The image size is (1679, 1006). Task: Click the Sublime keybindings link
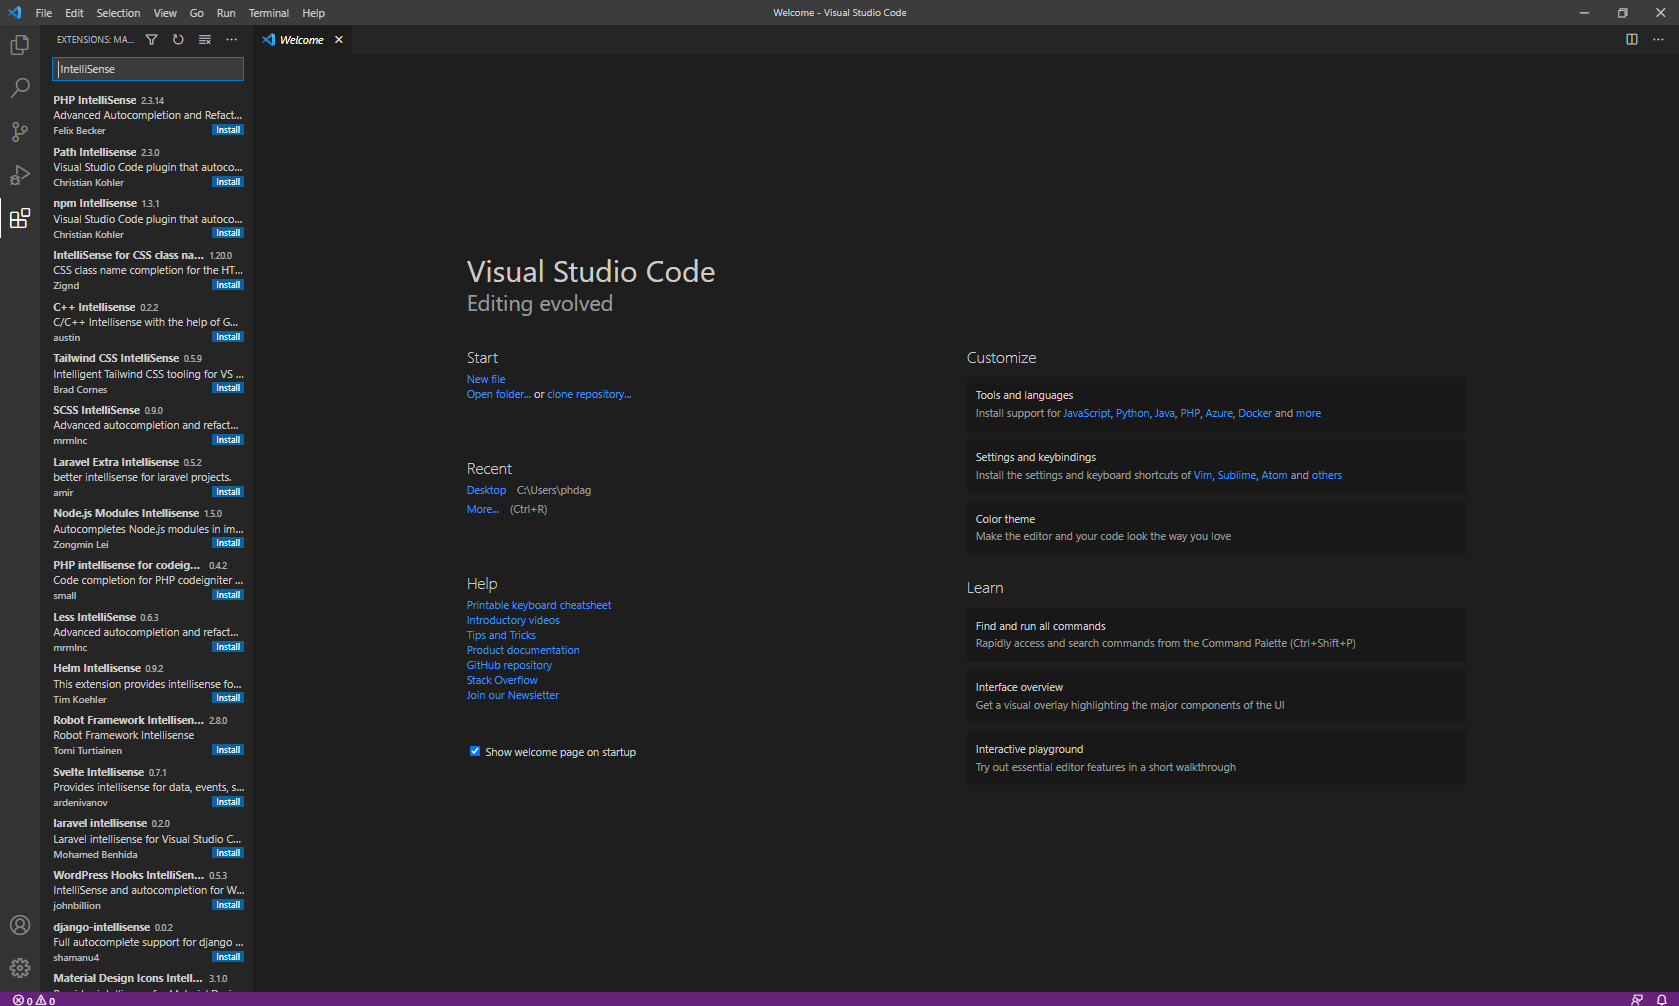click(x=1236, y=475)
